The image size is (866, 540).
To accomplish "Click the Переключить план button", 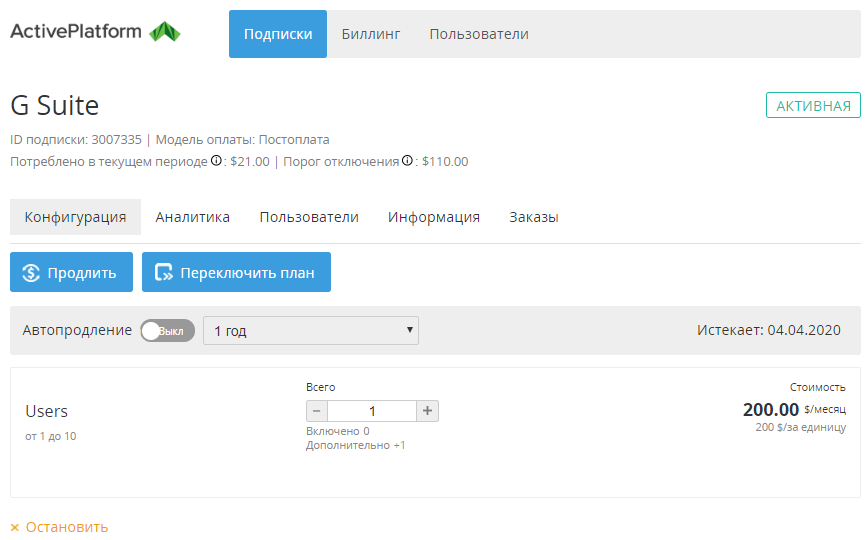I will [236, 272].
